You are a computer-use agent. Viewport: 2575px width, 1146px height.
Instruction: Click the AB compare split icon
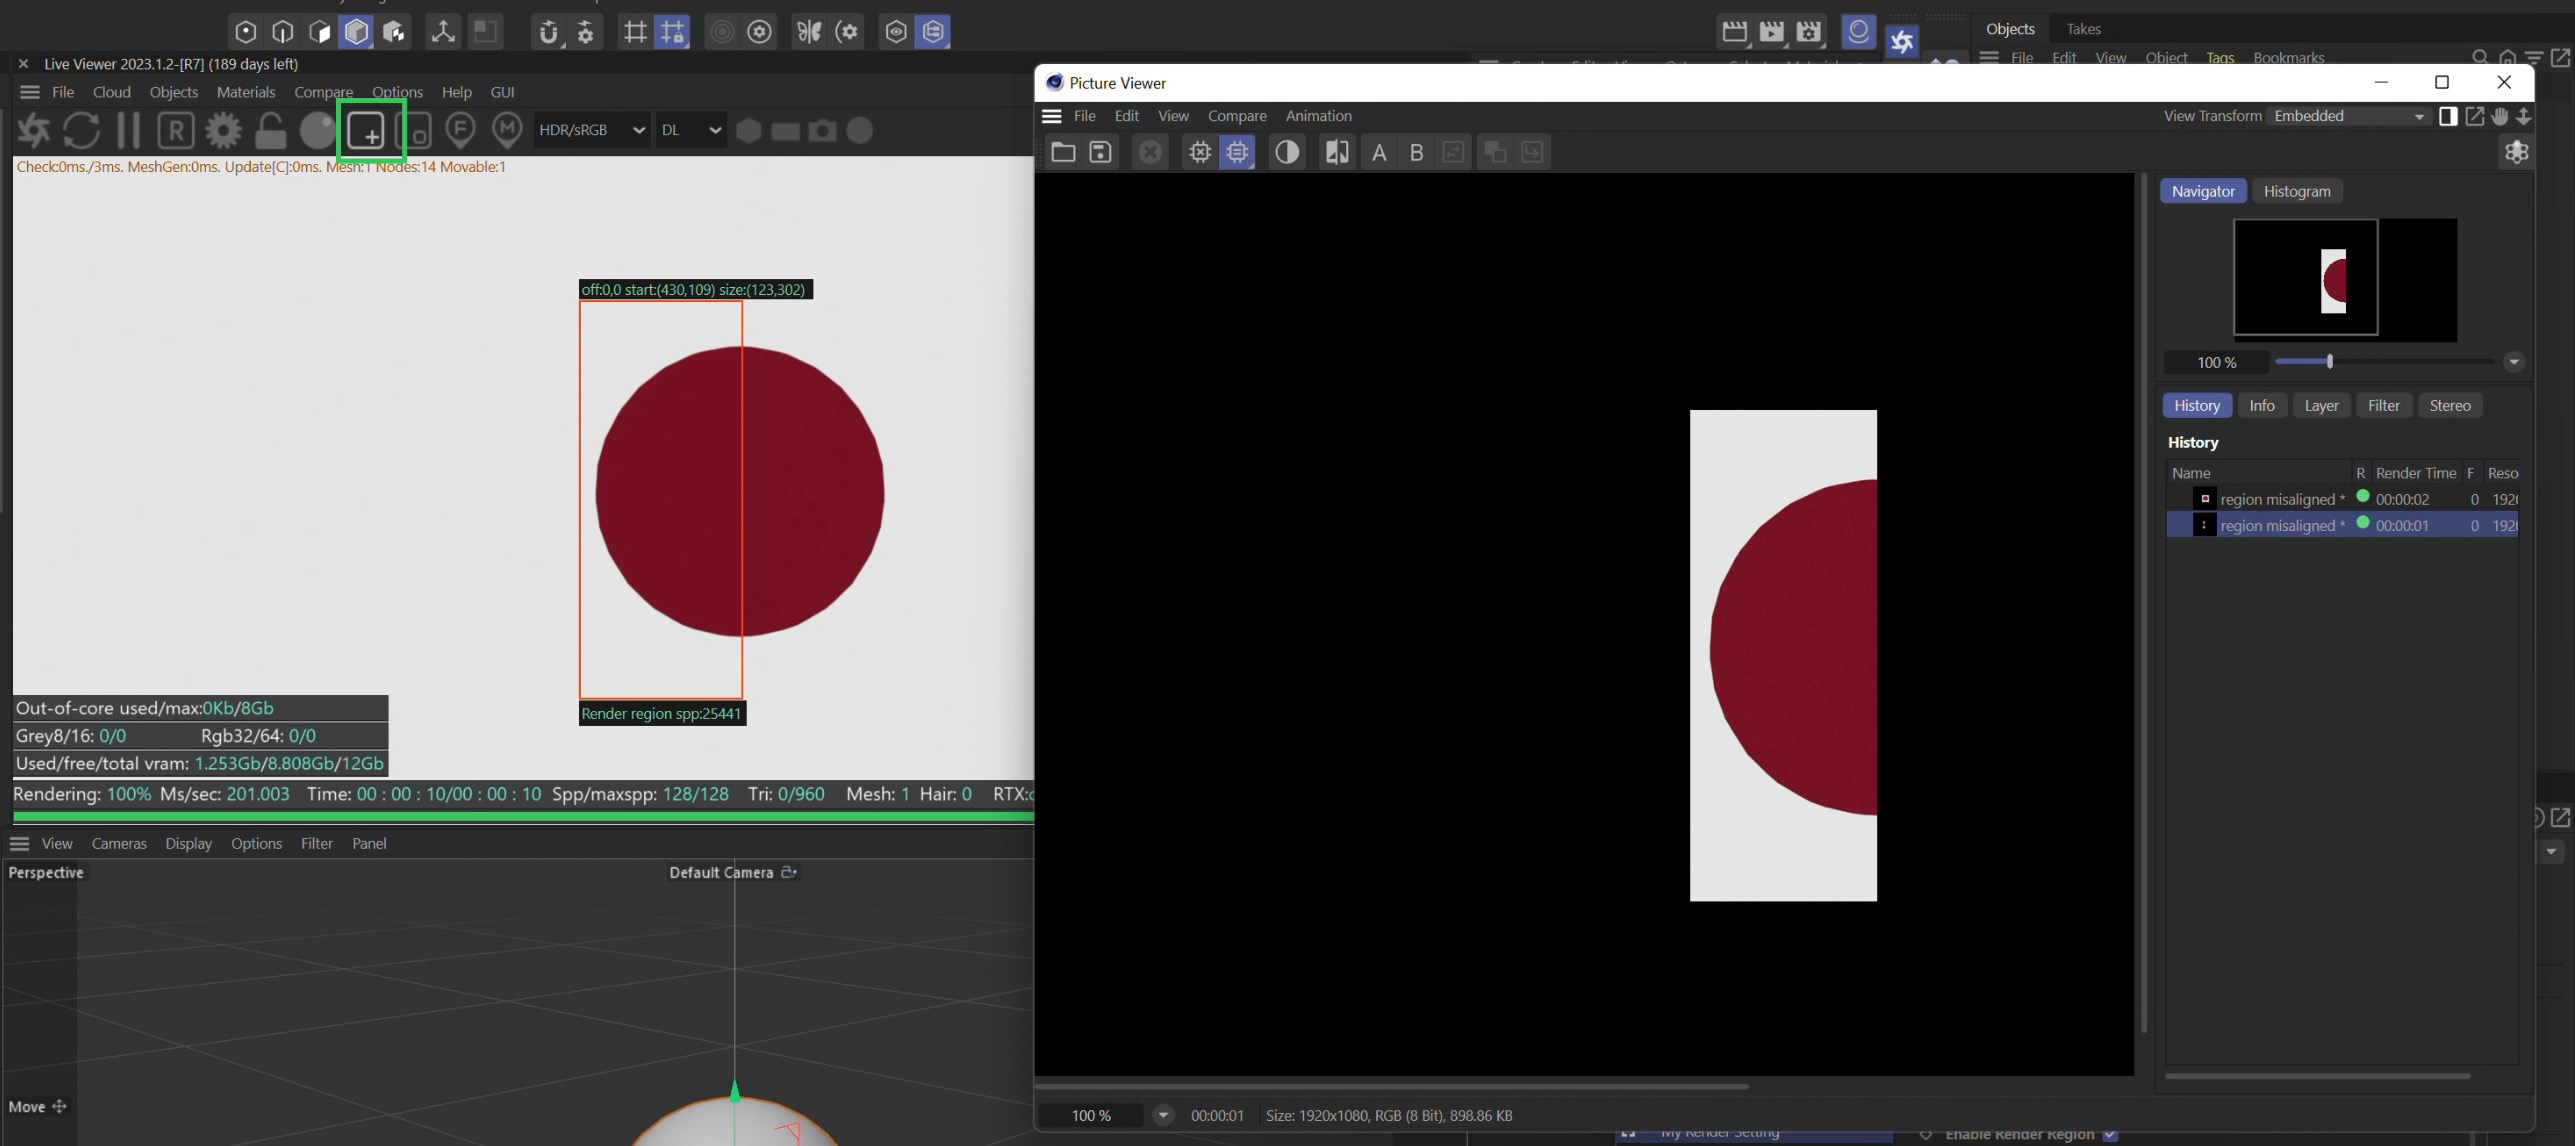click(1336, 152)
